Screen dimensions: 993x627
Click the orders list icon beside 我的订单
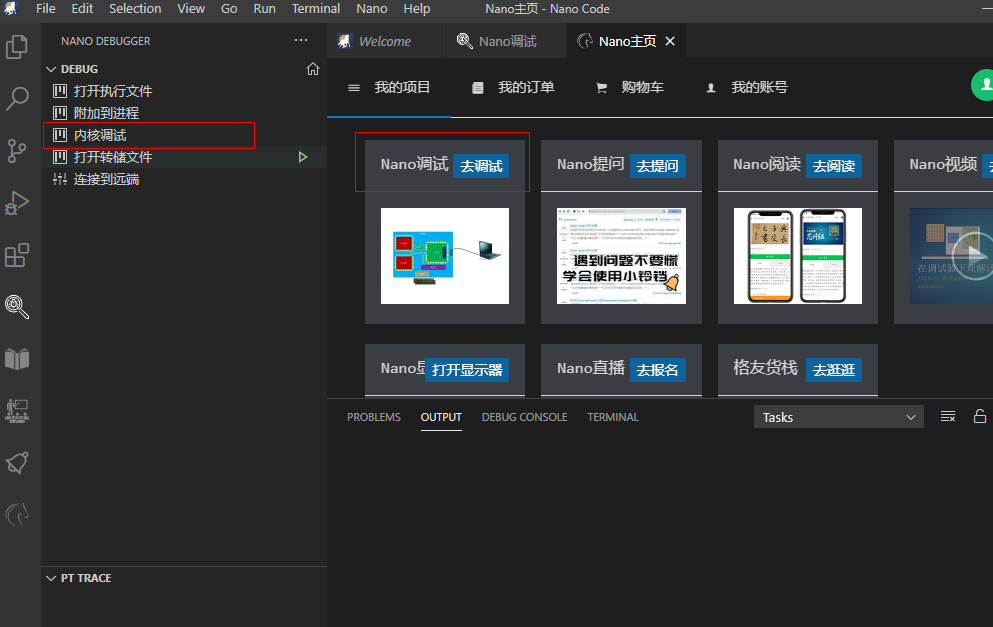(478, 88)
